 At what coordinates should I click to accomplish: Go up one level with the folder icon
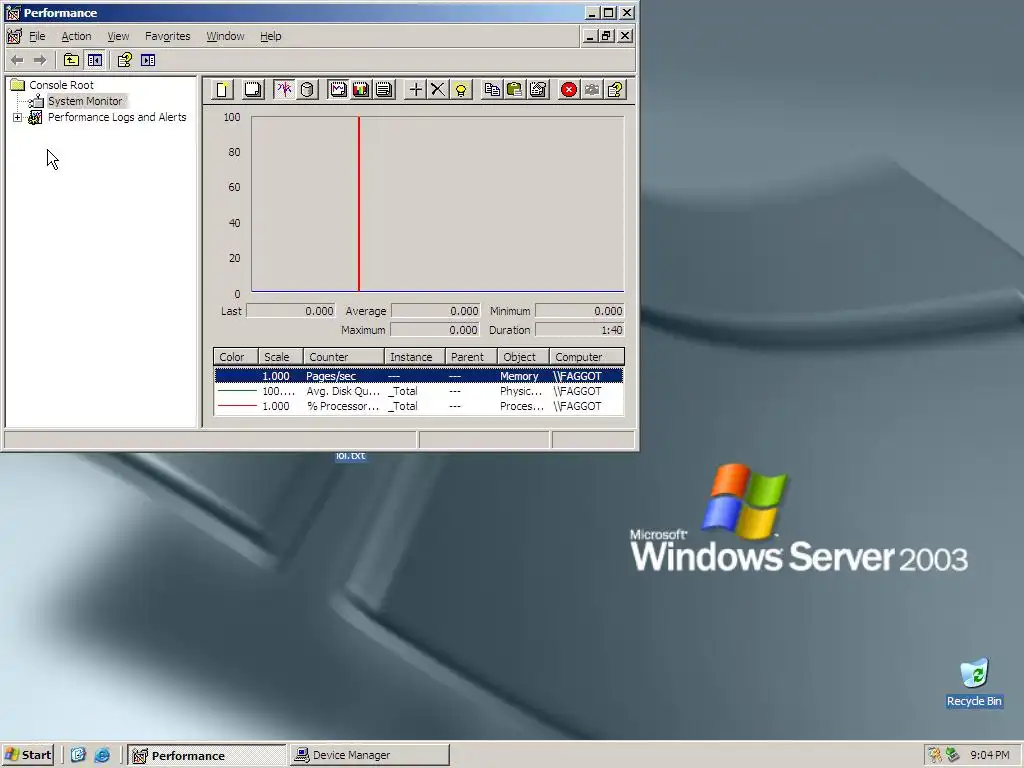click(x=71, y=60)
